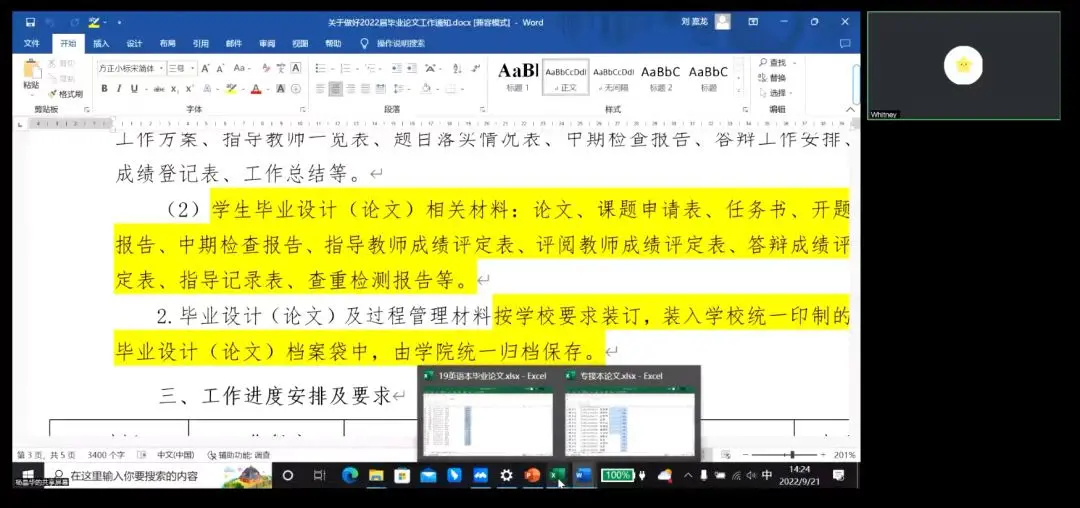
Task: Apply strikethrough (abc) formatting
Action: tap(159, 89)
